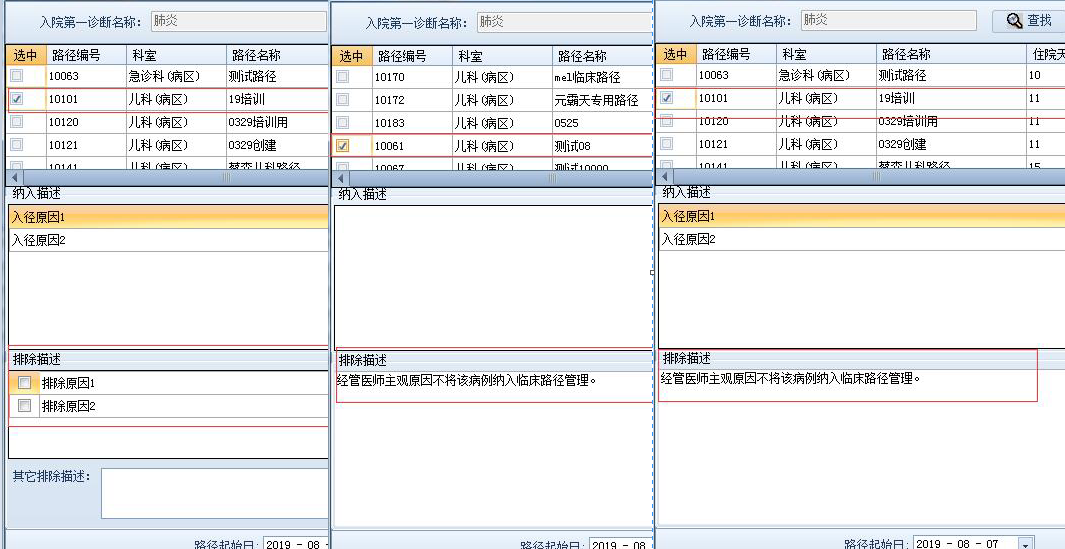This screenshot has height=549, width=1065.
Task: Click the mel临床路径 cell
Action: (602, 77)
